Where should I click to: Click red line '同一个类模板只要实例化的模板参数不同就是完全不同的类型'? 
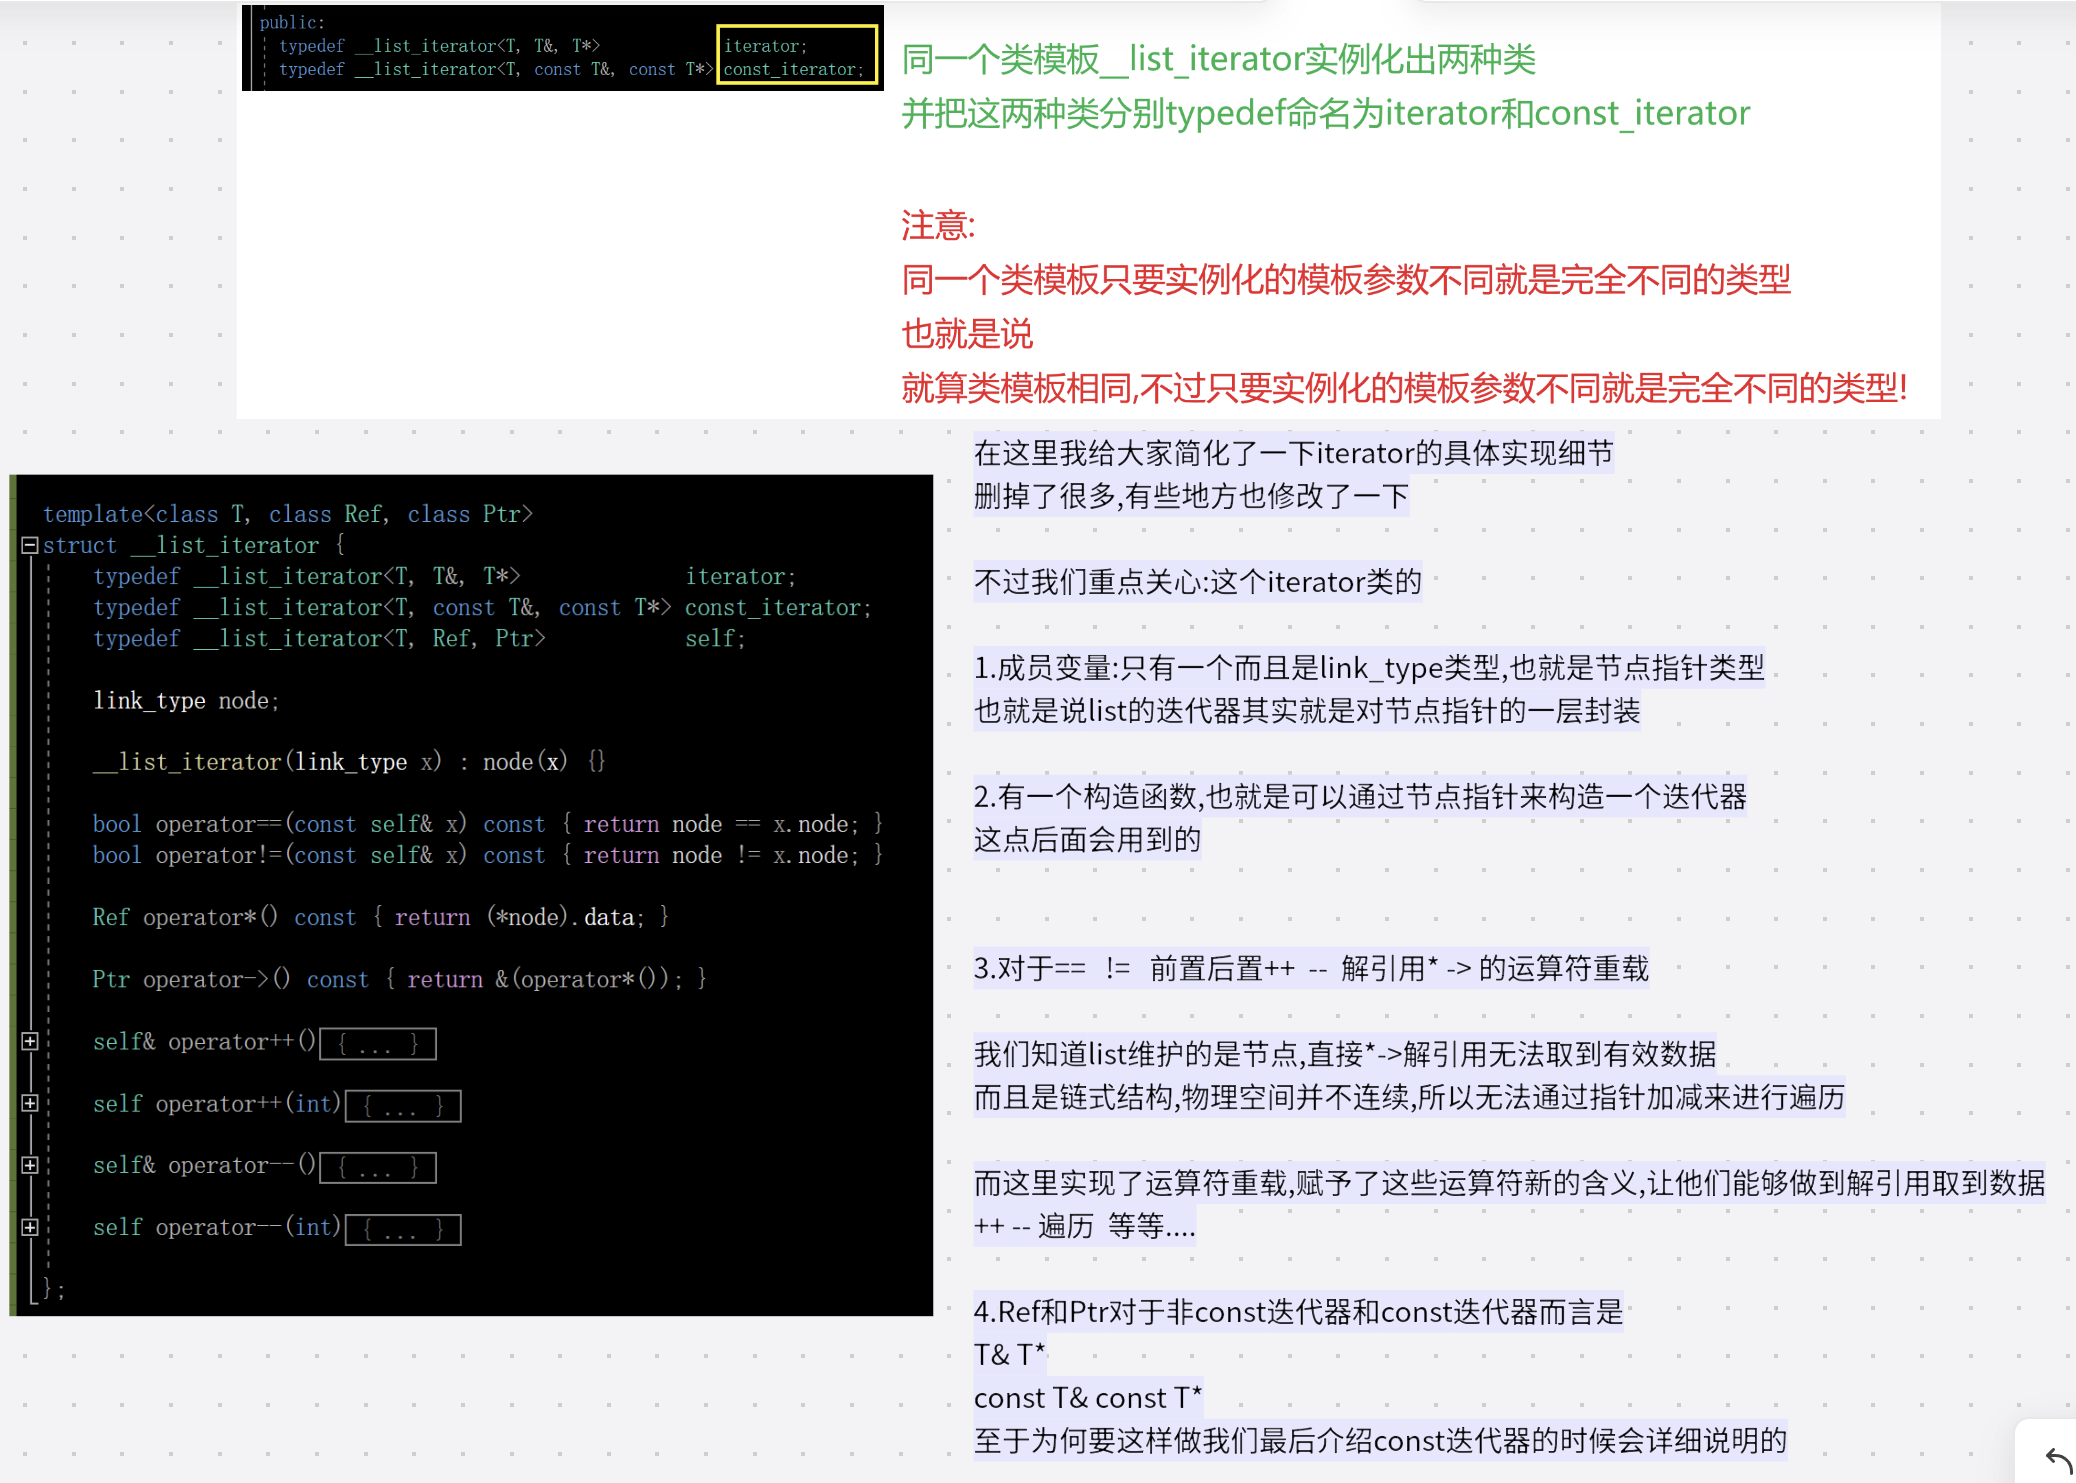tap(1345, 279)
